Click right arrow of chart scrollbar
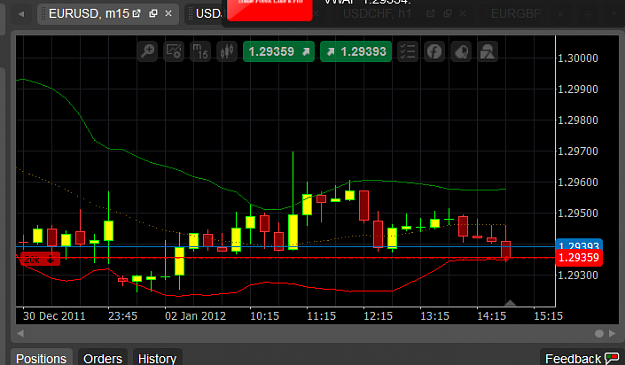 coord(612,333)
